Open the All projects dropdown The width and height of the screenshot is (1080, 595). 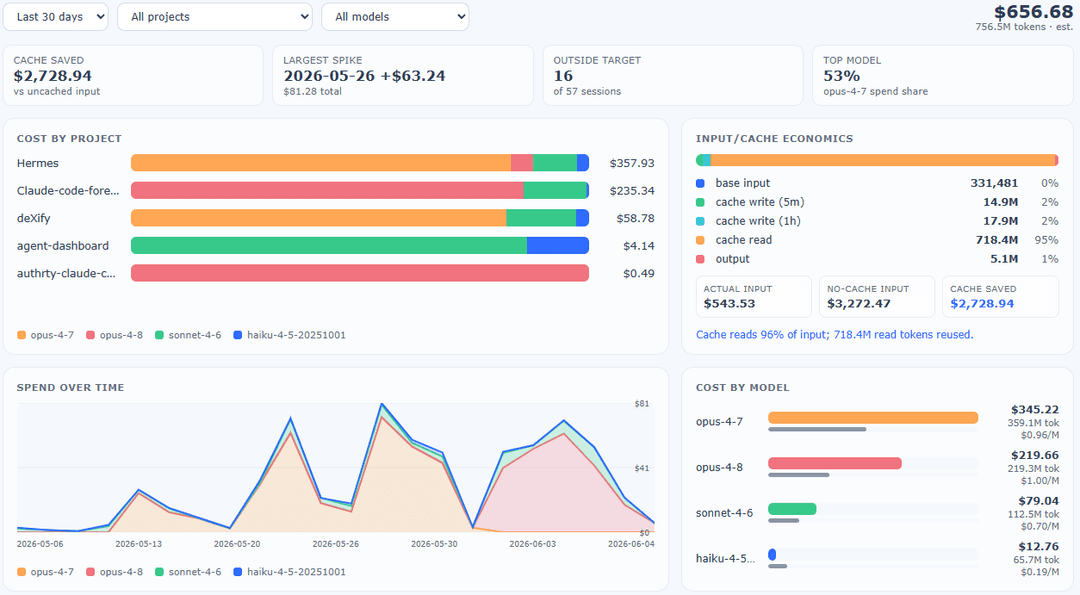coord(215,17)
